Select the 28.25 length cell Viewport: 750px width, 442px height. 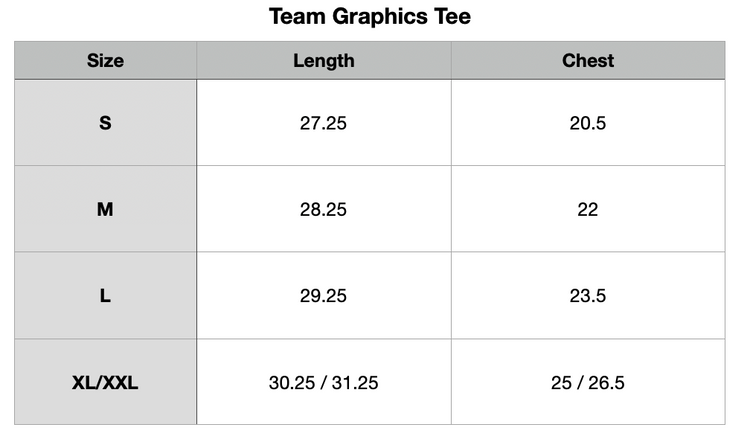[323, 210]
